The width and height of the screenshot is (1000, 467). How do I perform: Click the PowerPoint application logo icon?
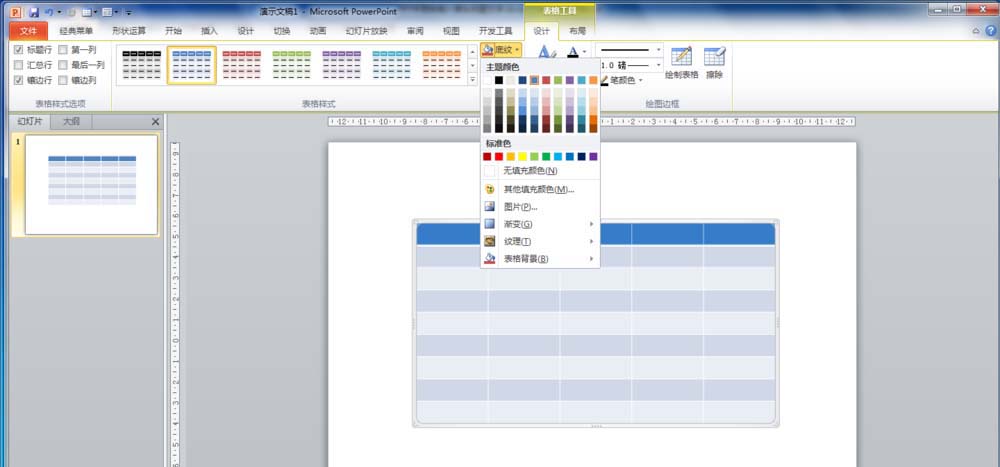click(17, 11)
